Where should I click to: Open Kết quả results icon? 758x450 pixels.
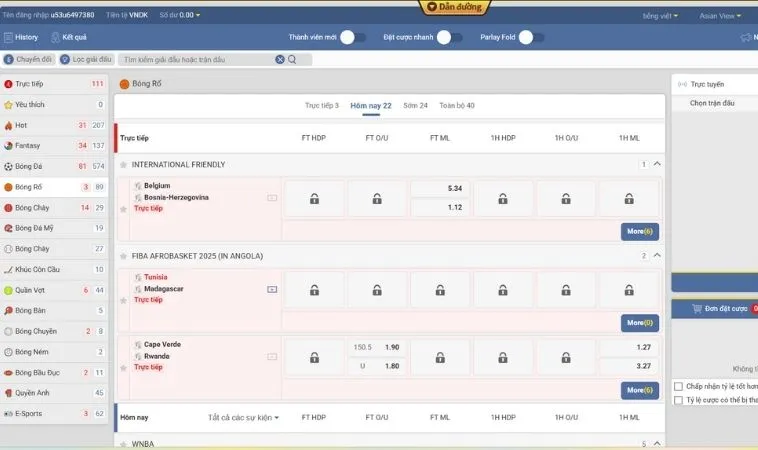tap(55, 37)
